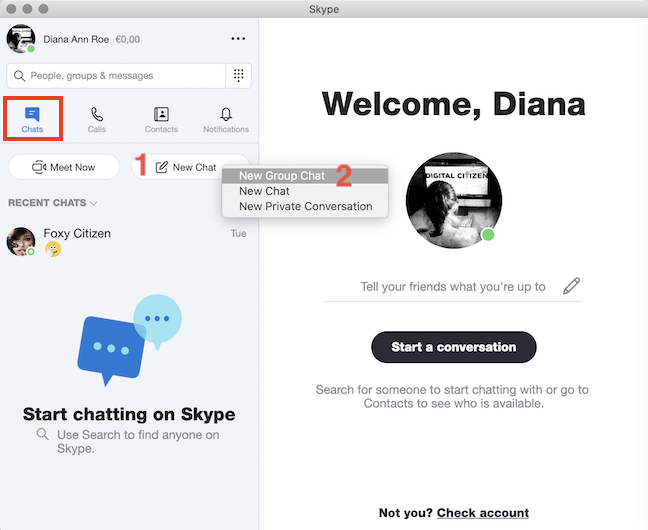Image resolution: width=648 pixels, height=530 pixels.
Task: Click the People, groups & messages search field
Action: click(x=117, y=76)
